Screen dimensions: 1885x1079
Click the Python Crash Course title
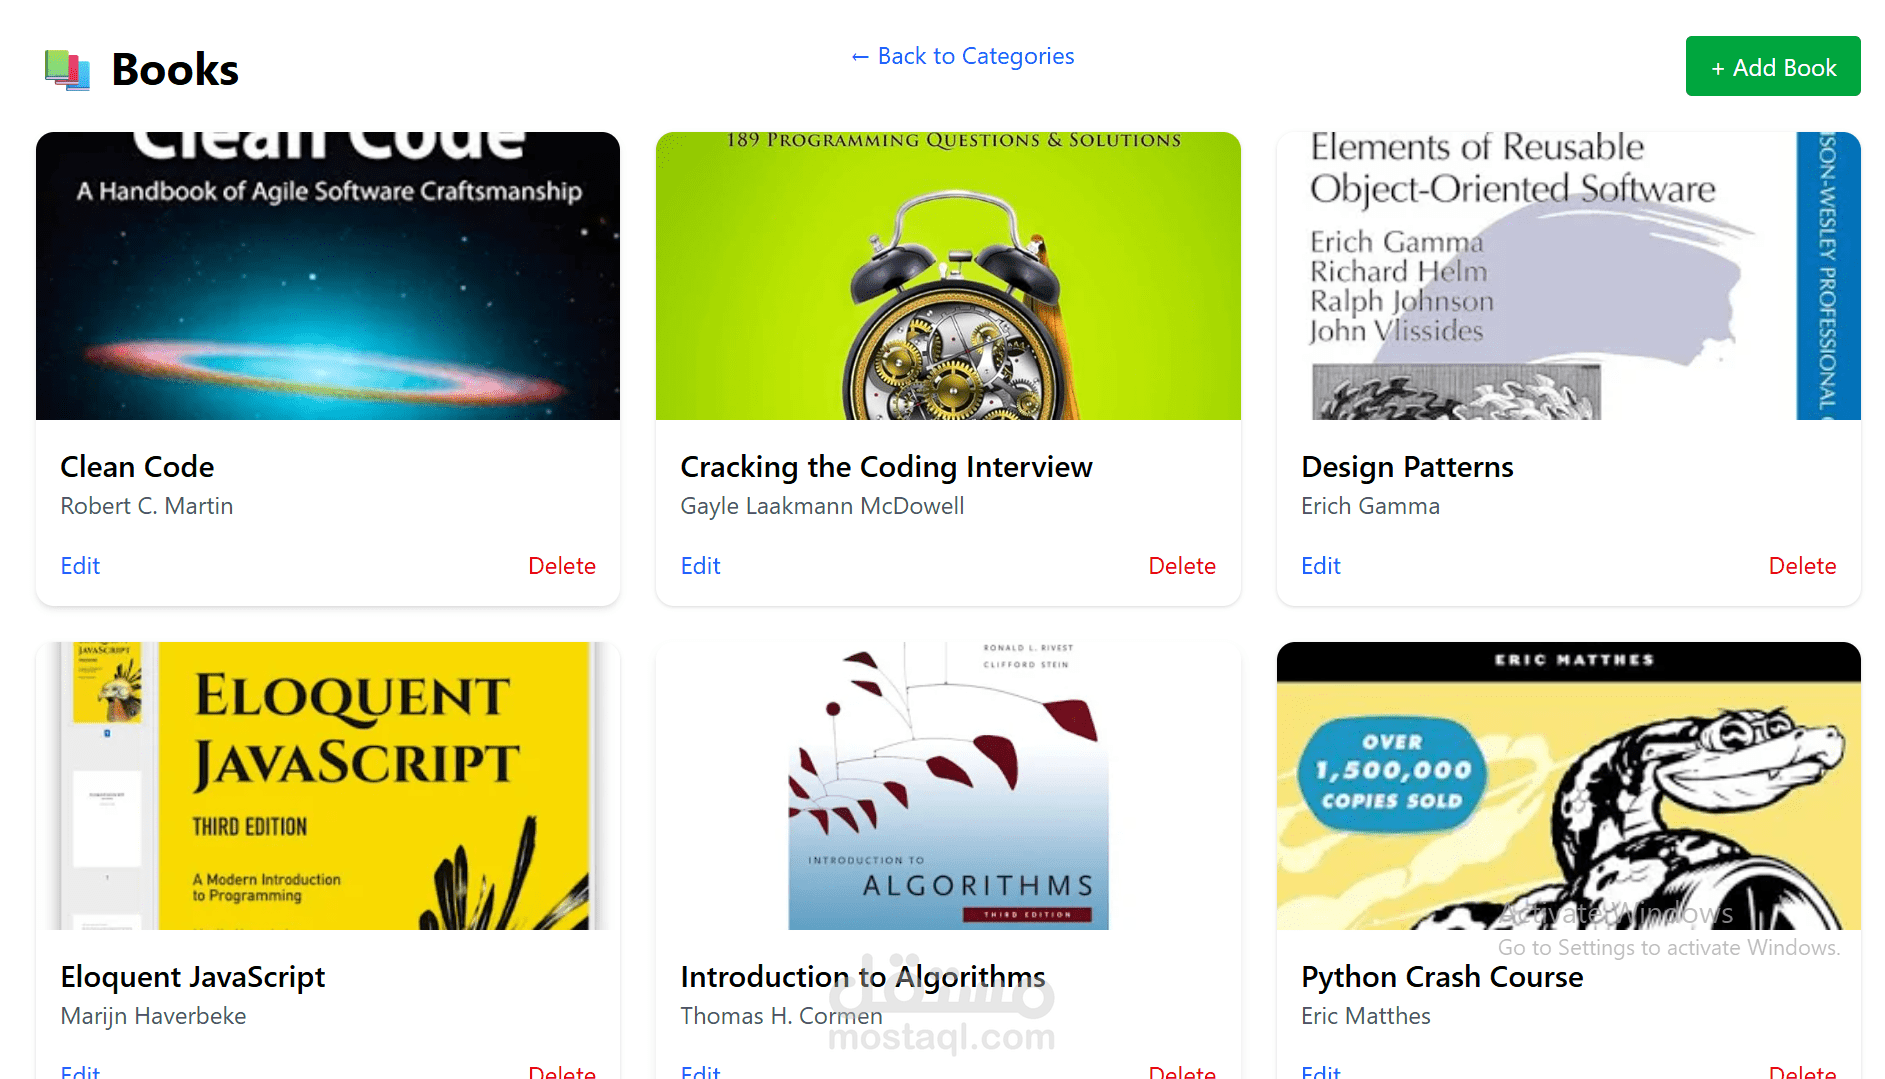tap(1442, 977)
